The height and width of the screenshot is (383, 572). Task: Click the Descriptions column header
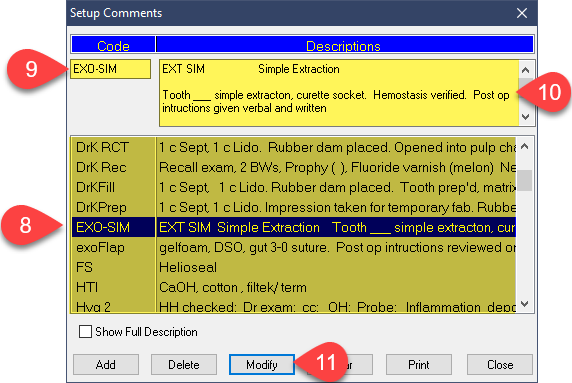coord(345,45)
